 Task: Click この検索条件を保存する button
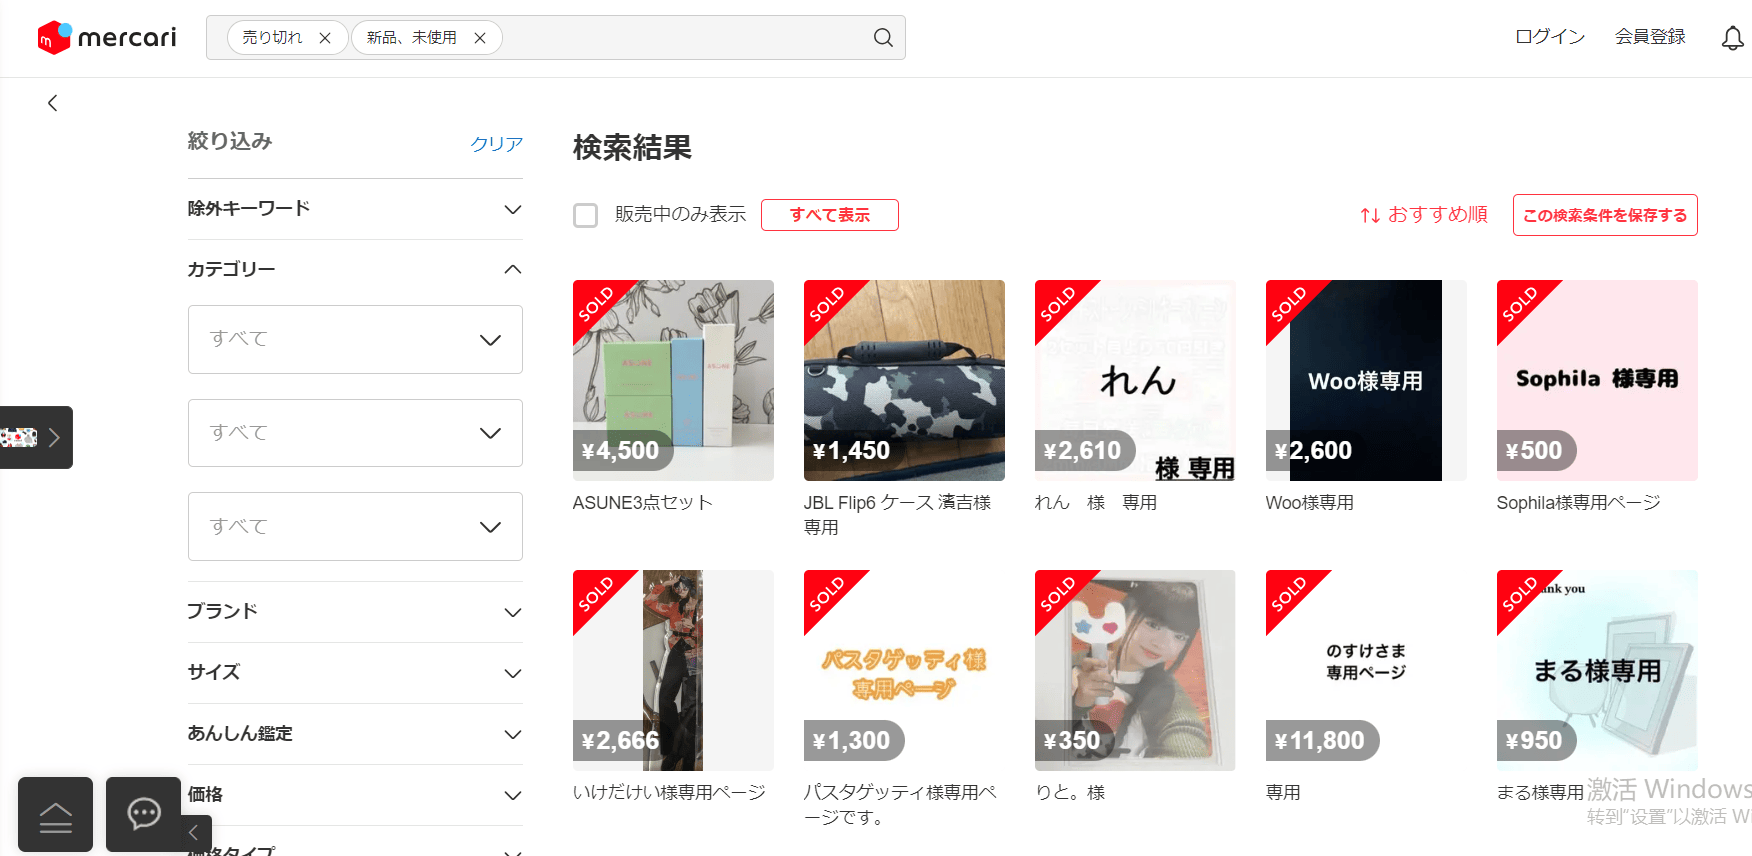1605,215
